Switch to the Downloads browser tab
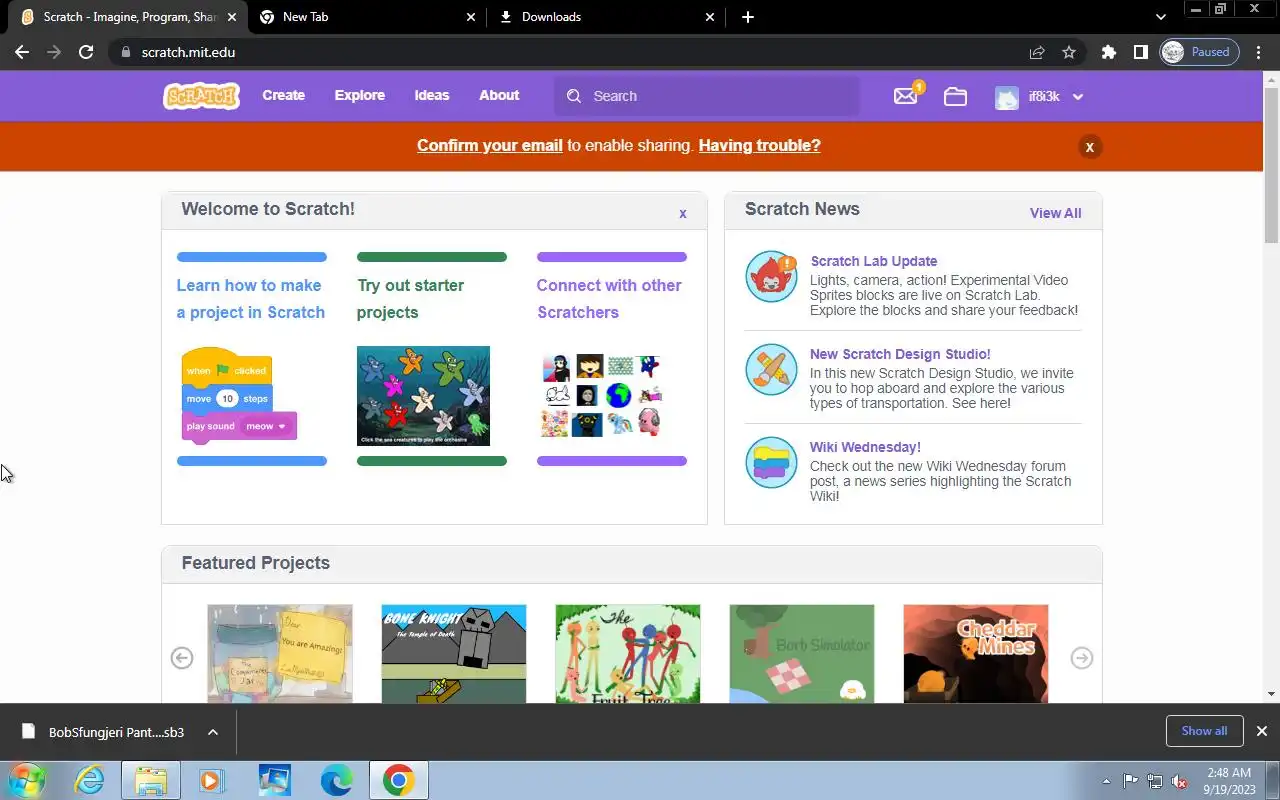The image size is (1280, 800). (607, 17)
